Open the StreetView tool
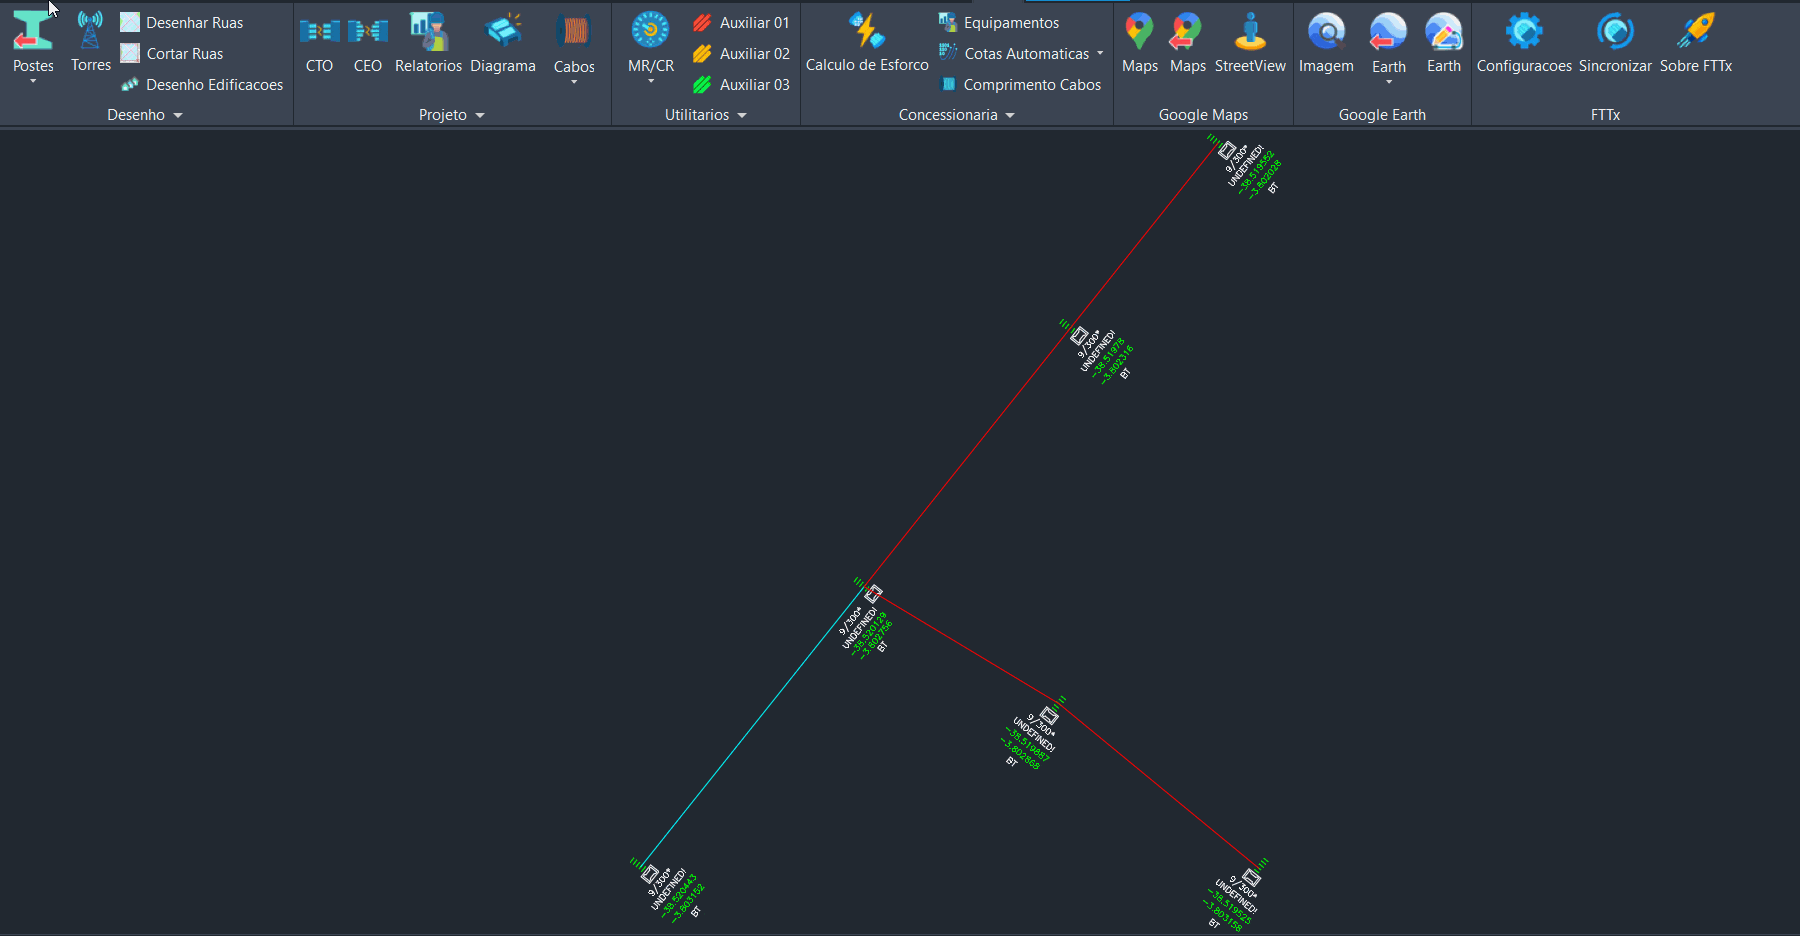 pyautogui.click(x=1250, y=40)
